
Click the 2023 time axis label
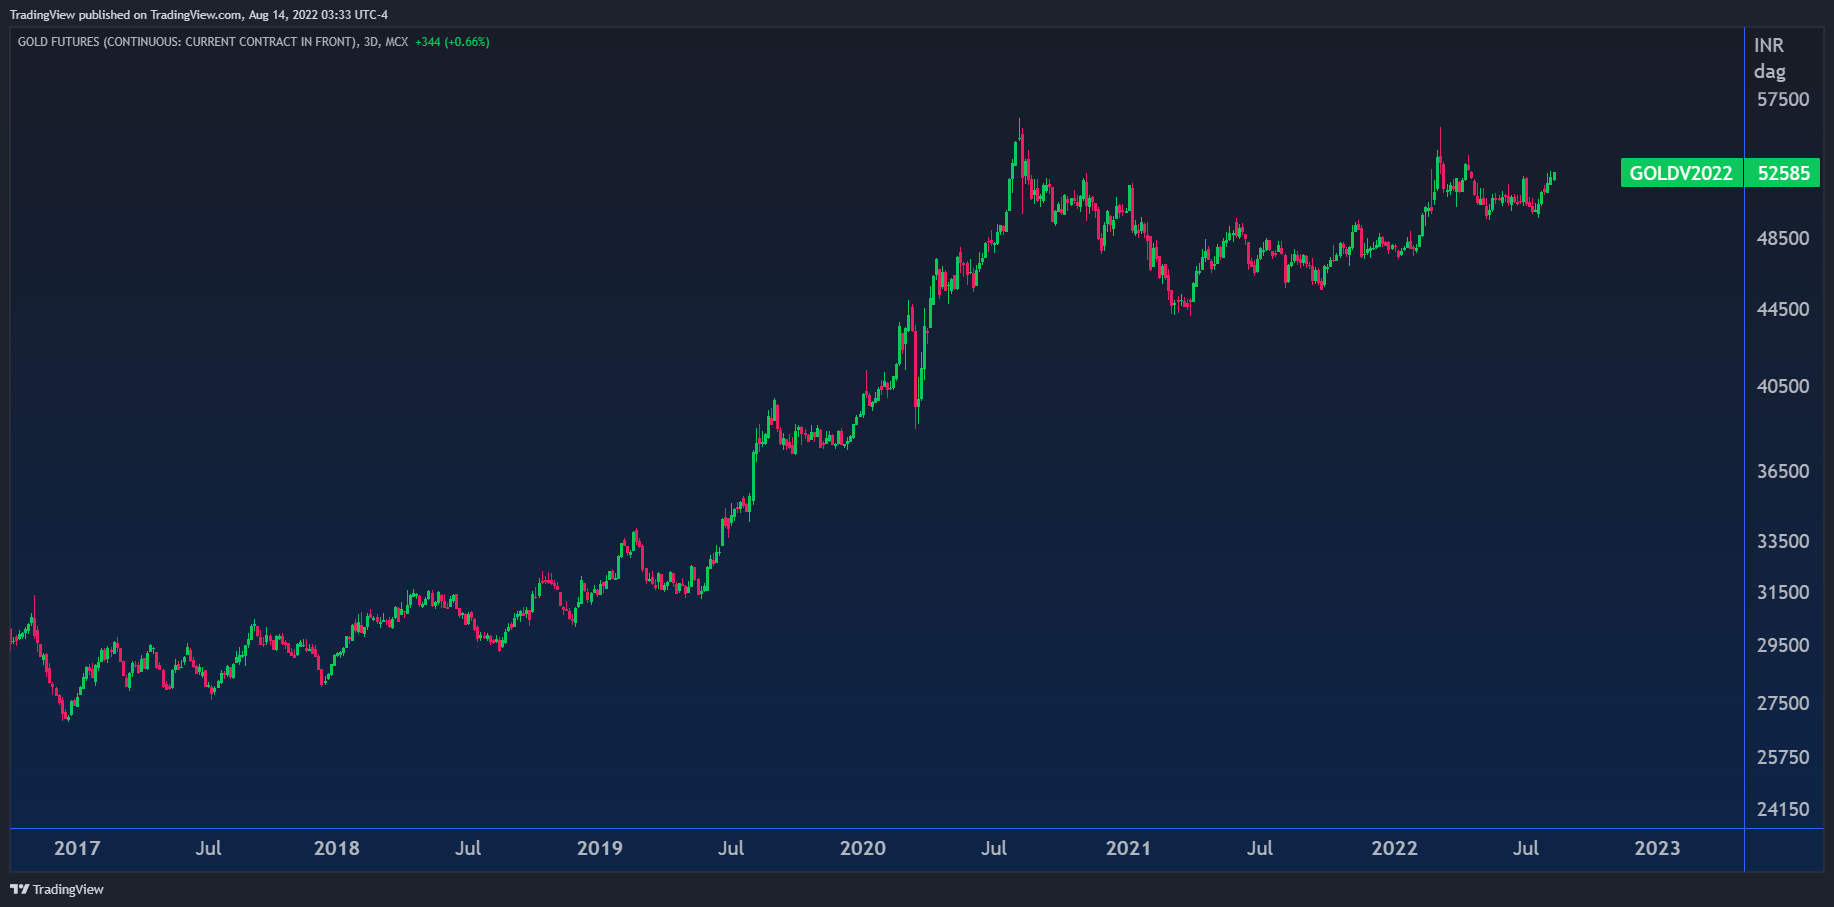coord(1657,848)
